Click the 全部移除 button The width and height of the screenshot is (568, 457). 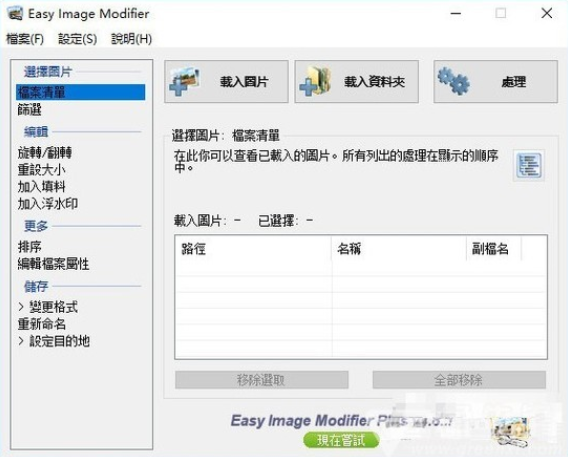459,380
